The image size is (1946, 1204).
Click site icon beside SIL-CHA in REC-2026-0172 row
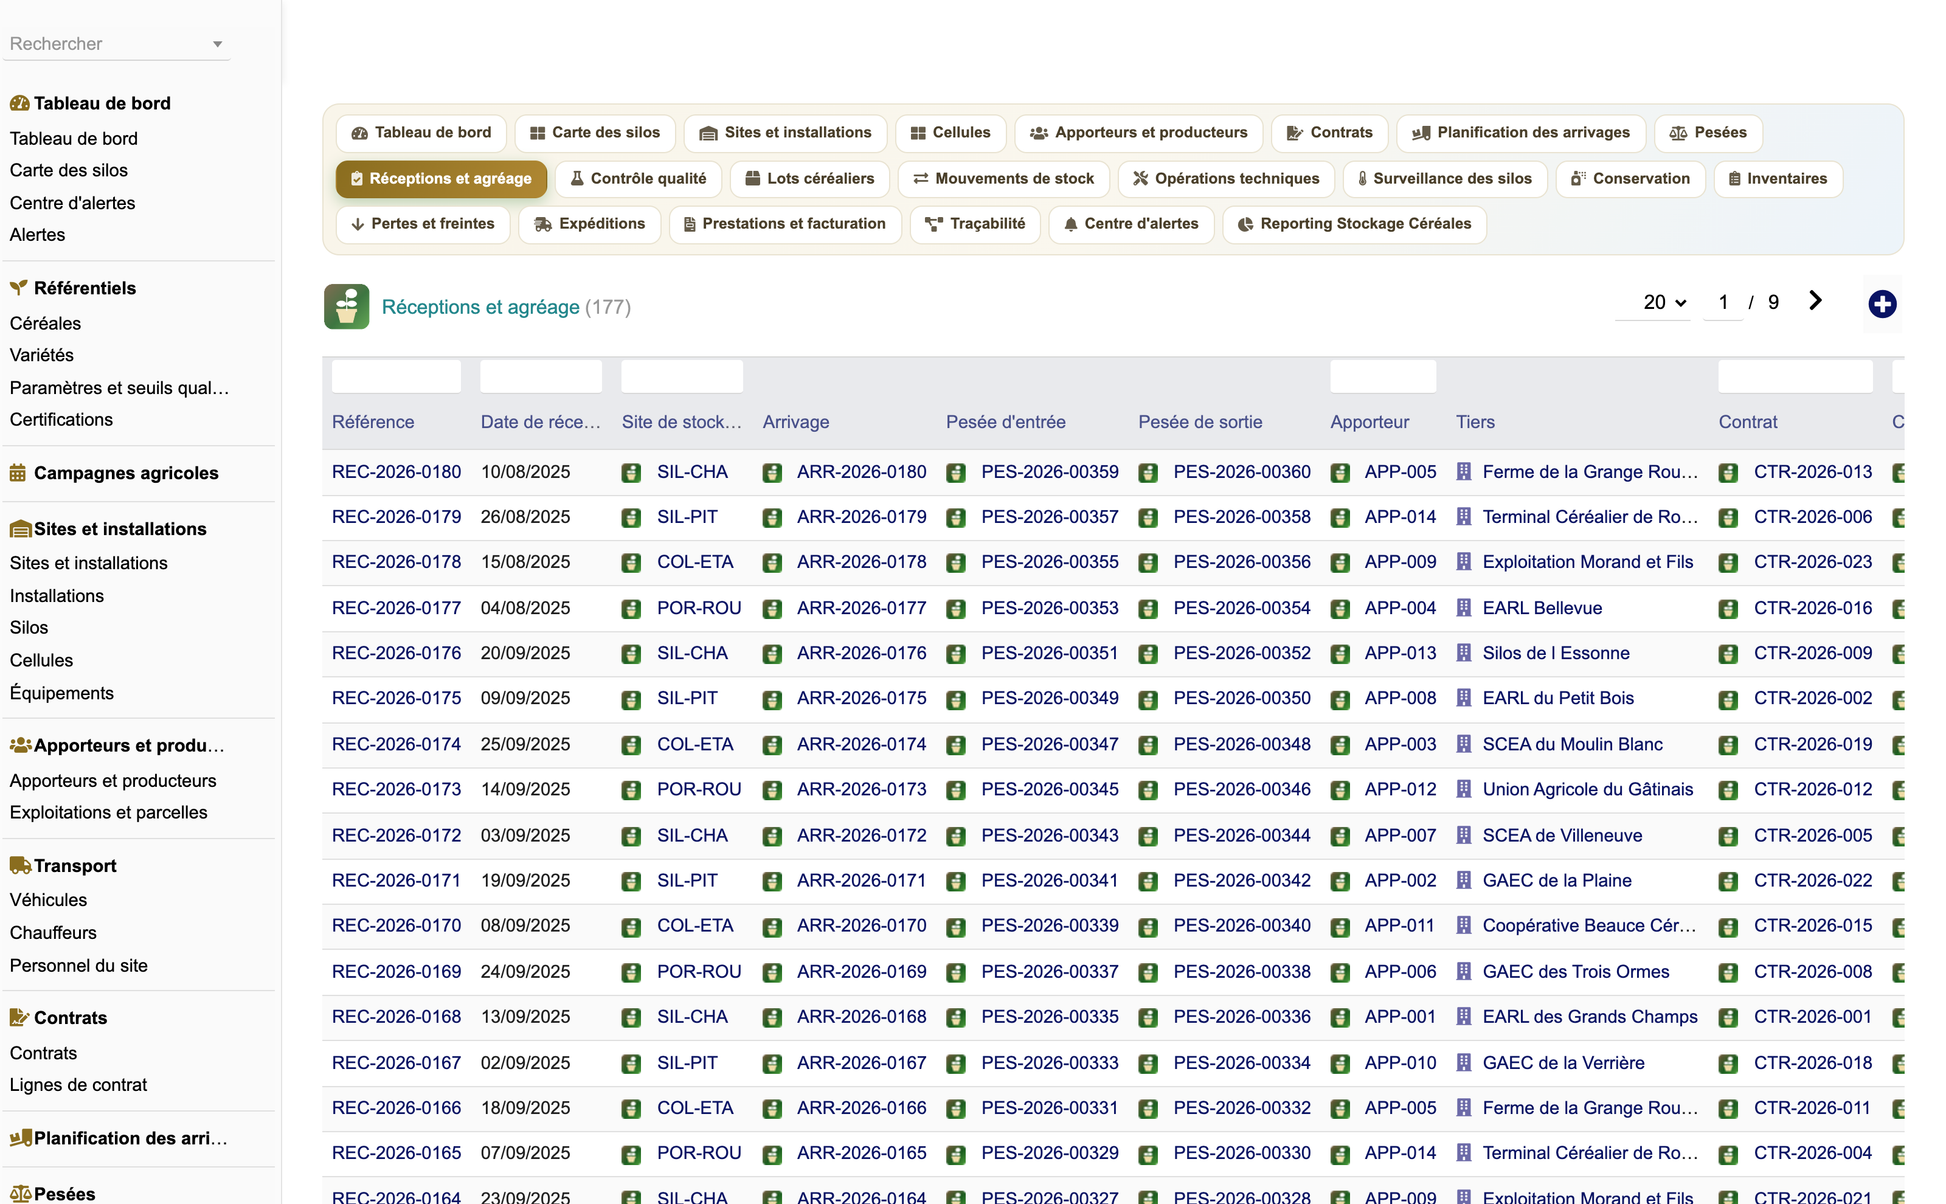[x=631, y=836]
